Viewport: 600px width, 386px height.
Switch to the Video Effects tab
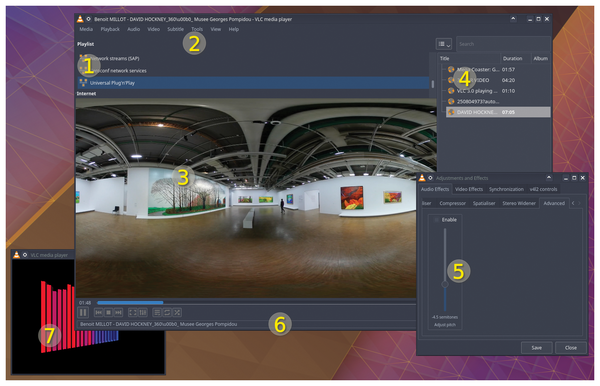469,189
